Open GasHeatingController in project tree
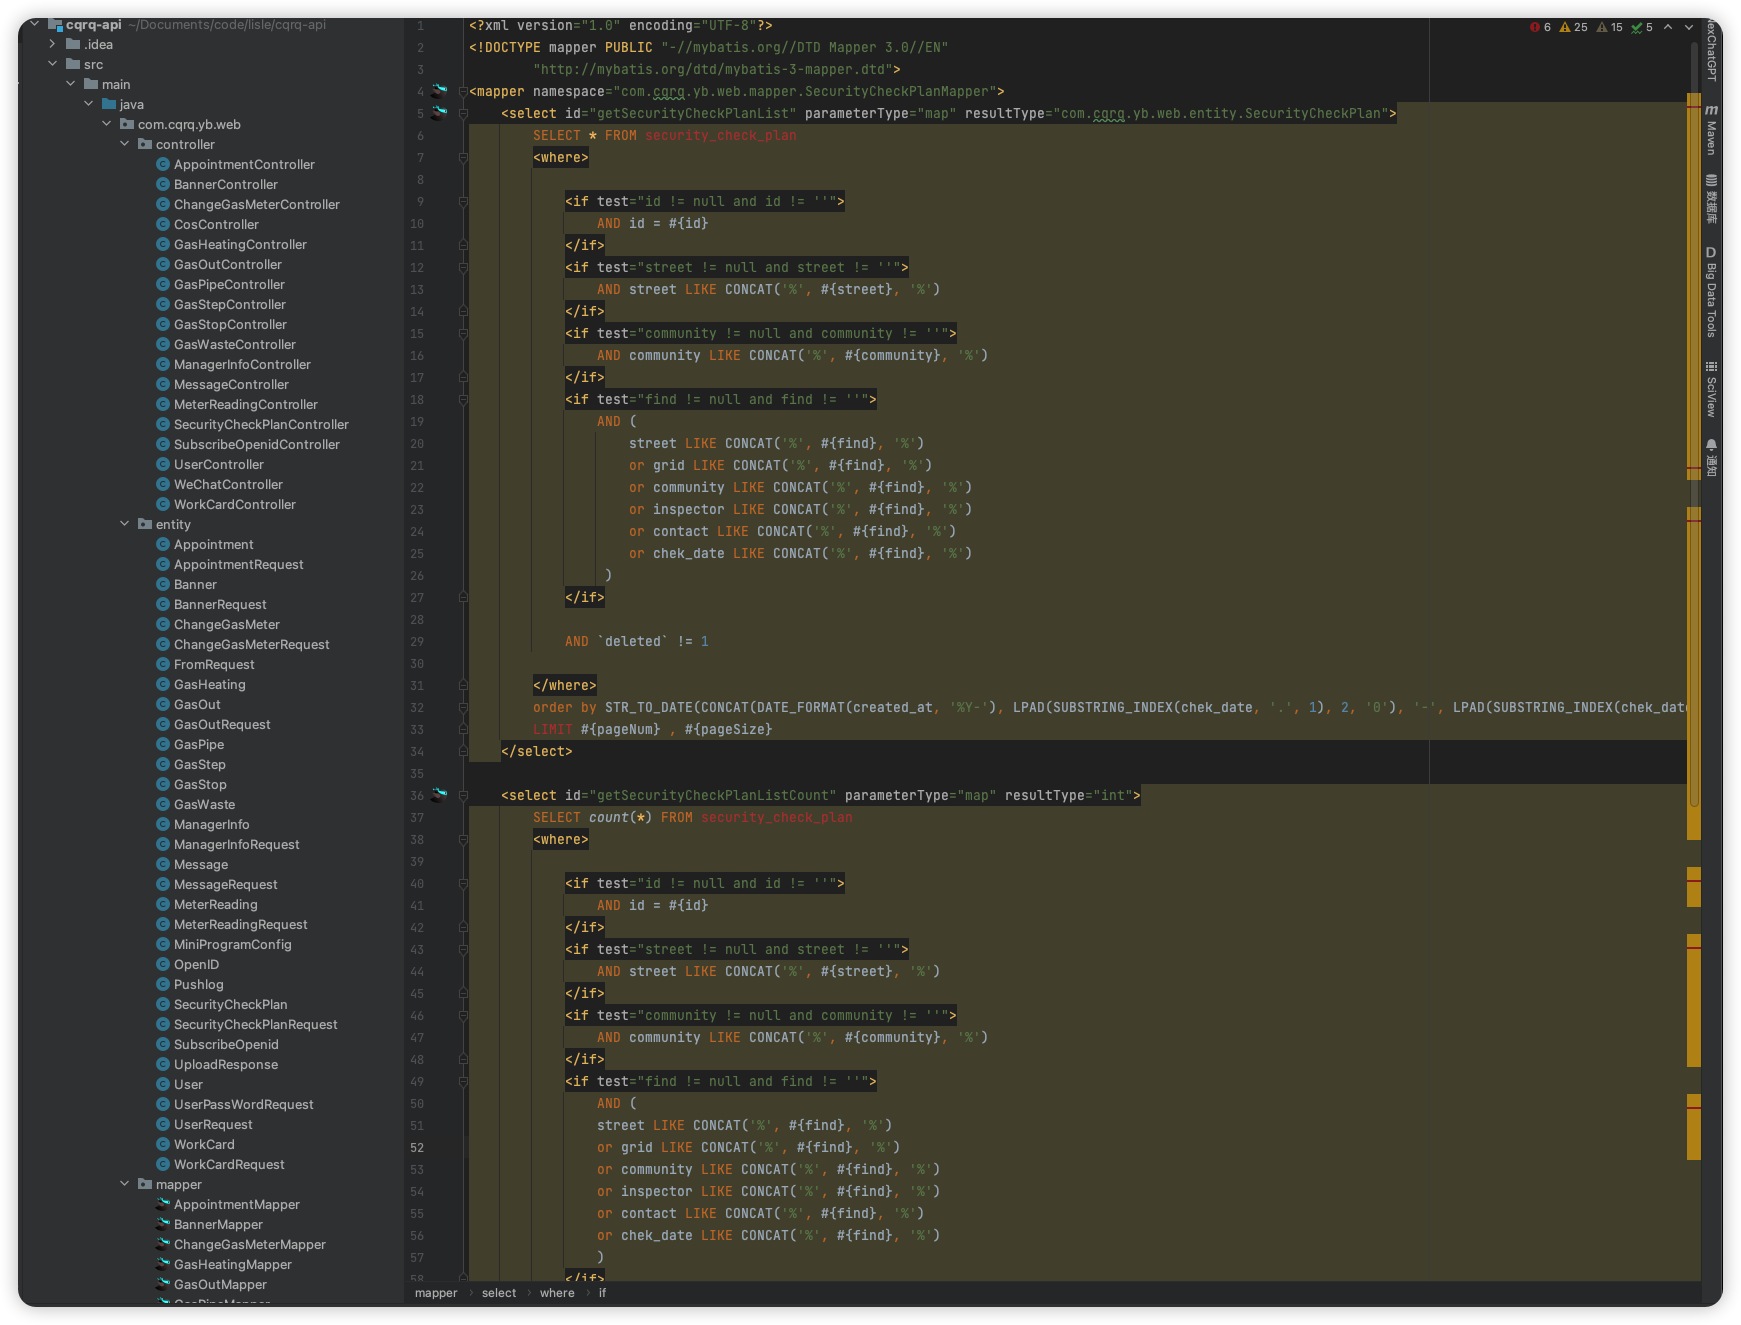 (x=240, y=244)
